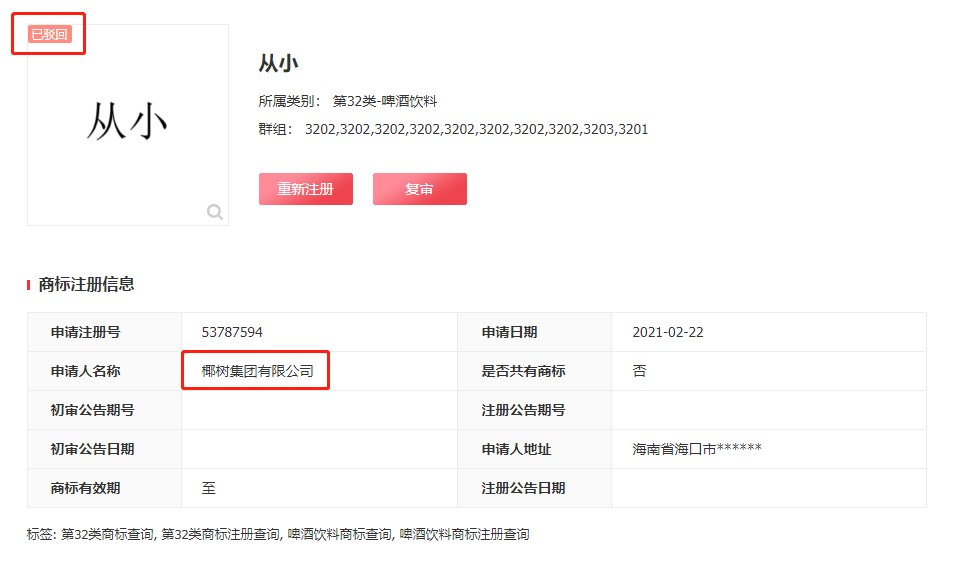The image size is (954, 562).
Task: Click the 所属类别 label
Action: click(290, 101)
